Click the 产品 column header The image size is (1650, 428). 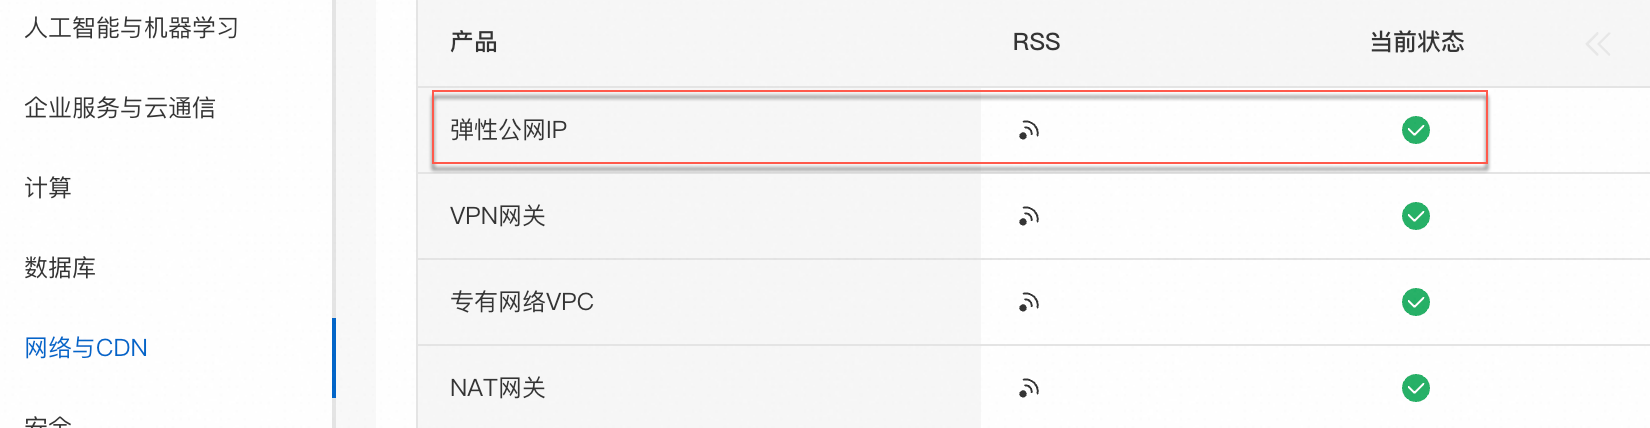(473, 42)
